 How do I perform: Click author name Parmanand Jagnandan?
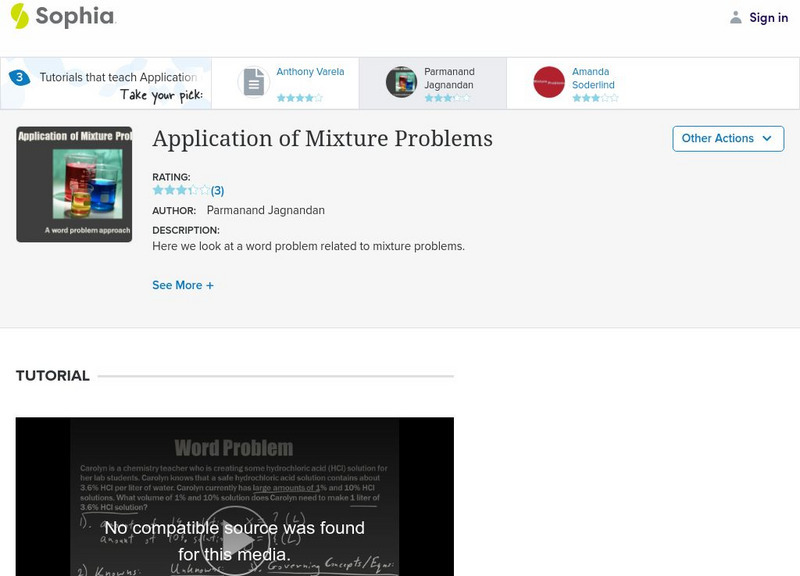pyautogui.click(x=264, y=210)
